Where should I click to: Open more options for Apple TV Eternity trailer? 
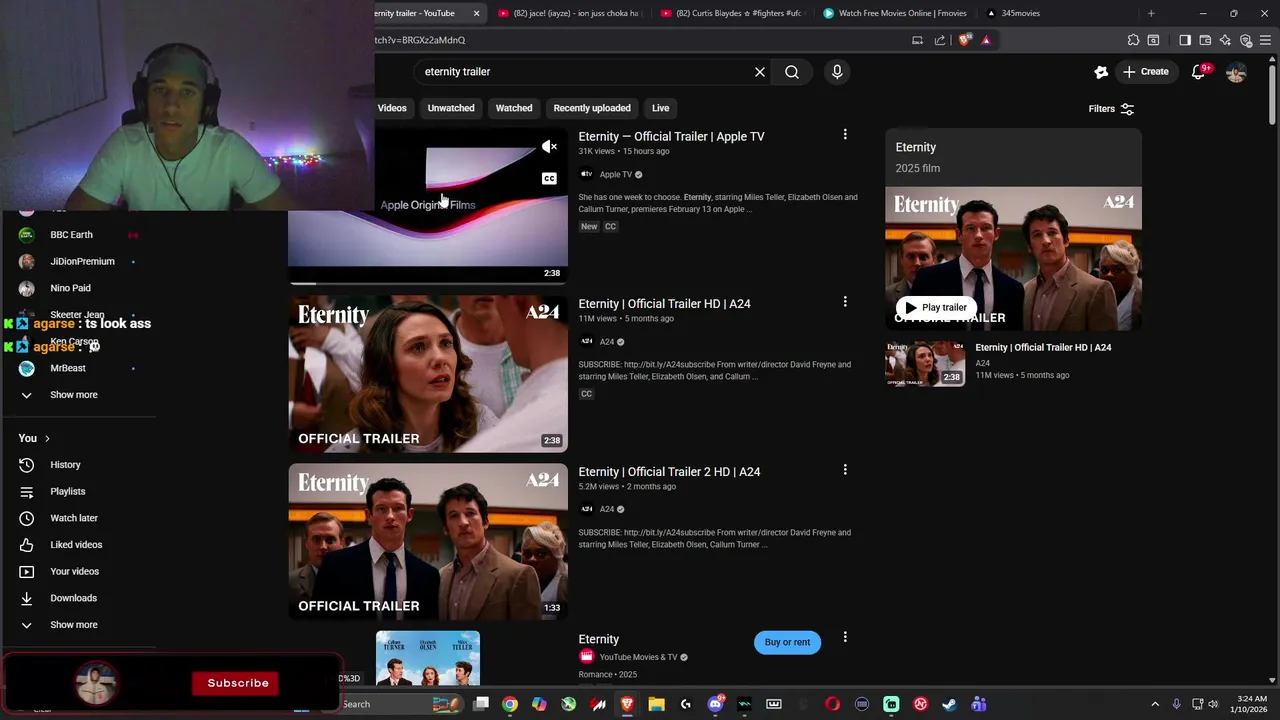click(x=845, y=134)
